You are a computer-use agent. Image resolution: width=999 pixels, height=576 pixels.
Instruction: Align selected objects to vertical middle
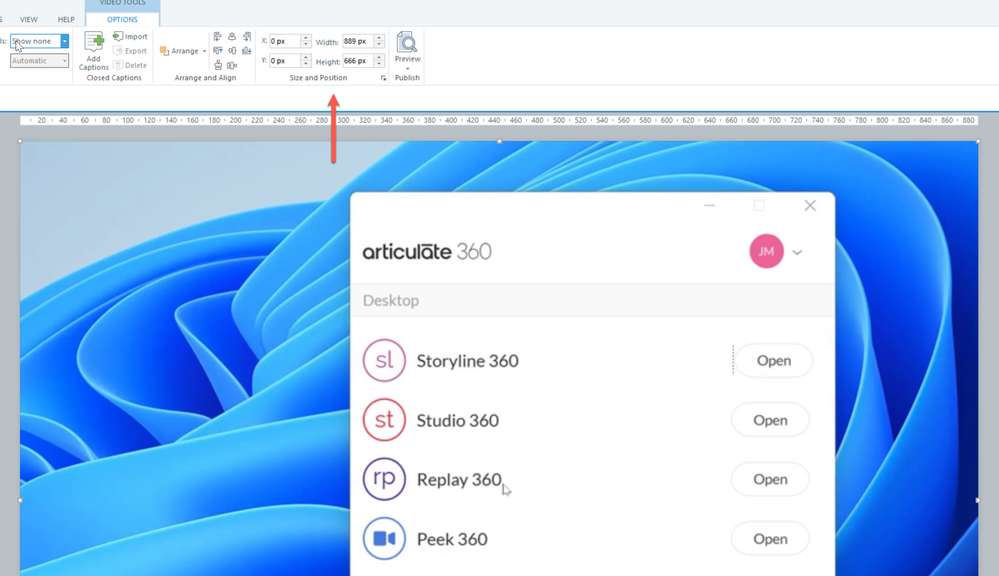pos(232,50)
